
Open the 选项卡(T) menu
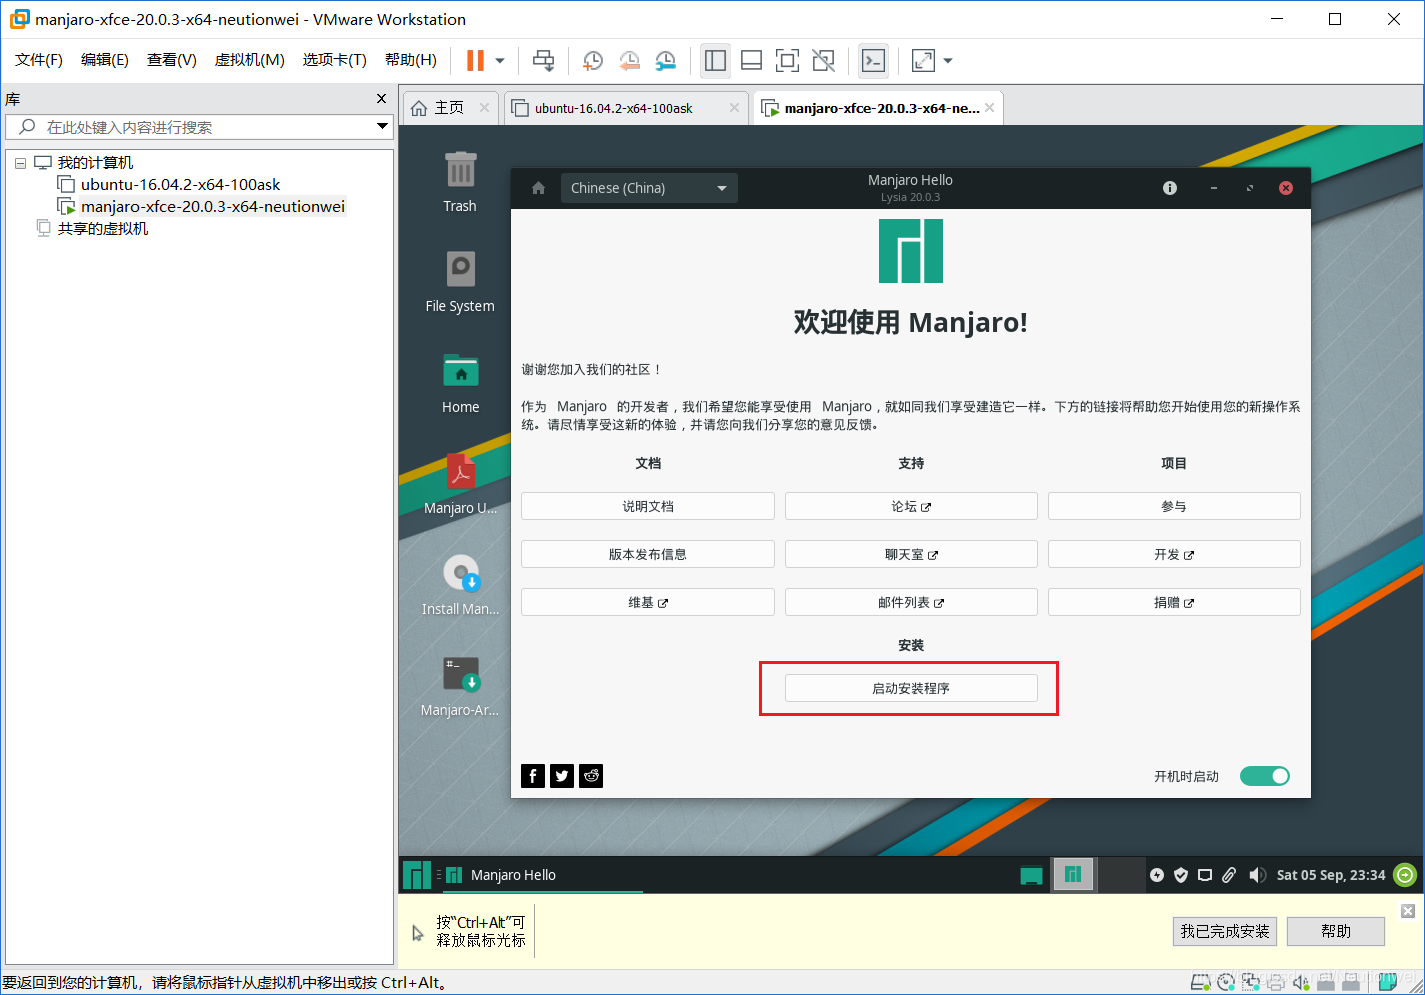[x=335, y=60]
